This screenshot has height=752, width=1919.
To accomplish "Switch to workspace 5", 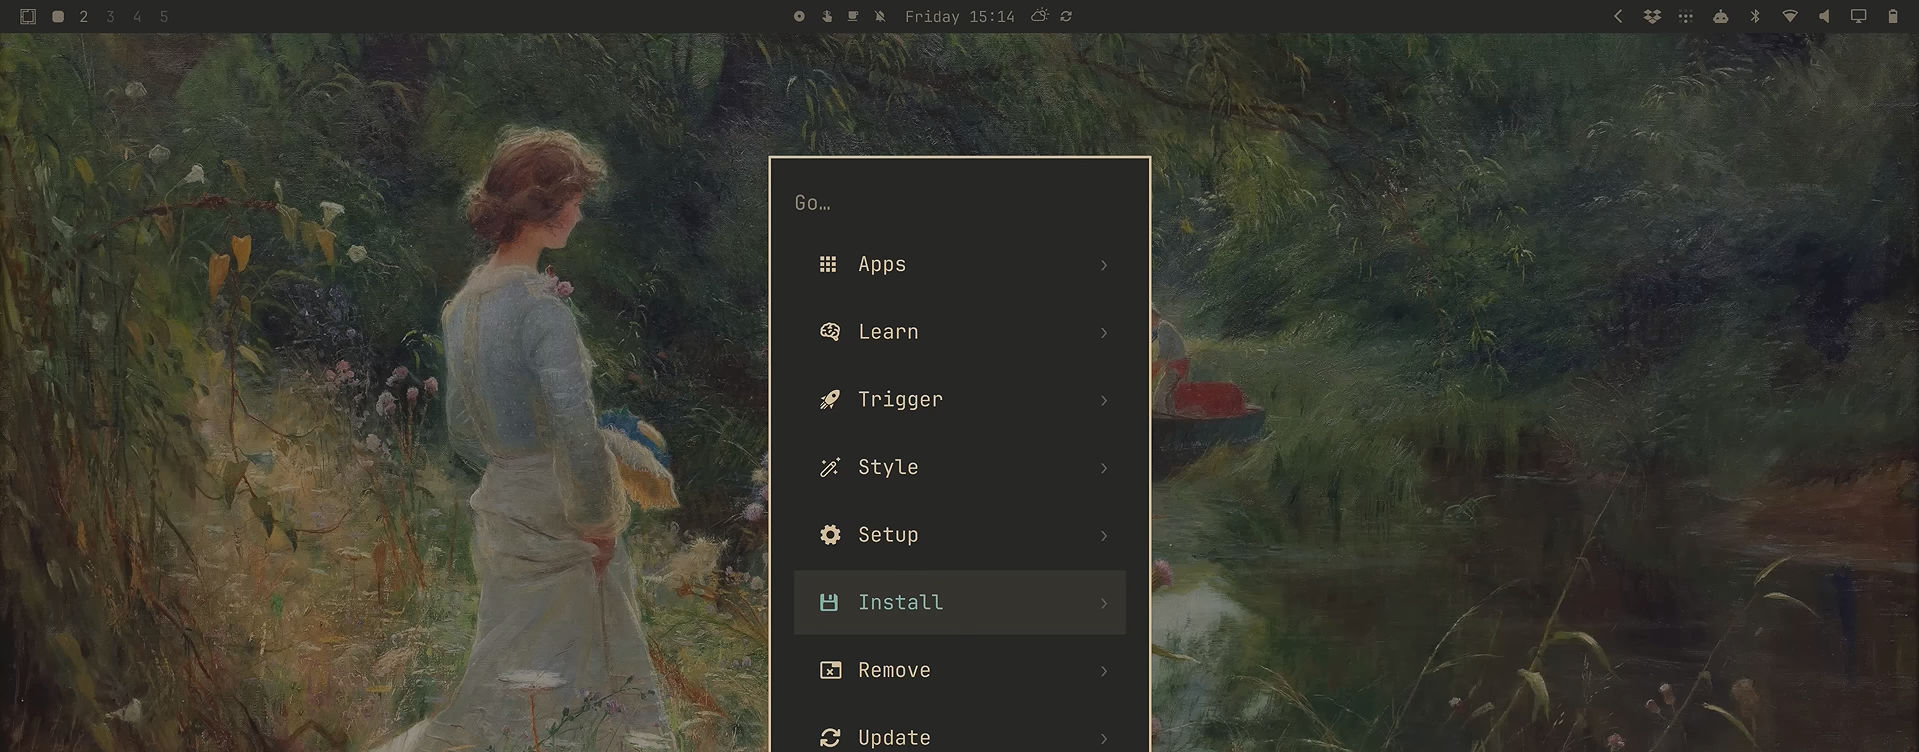I will coord(164,17).
